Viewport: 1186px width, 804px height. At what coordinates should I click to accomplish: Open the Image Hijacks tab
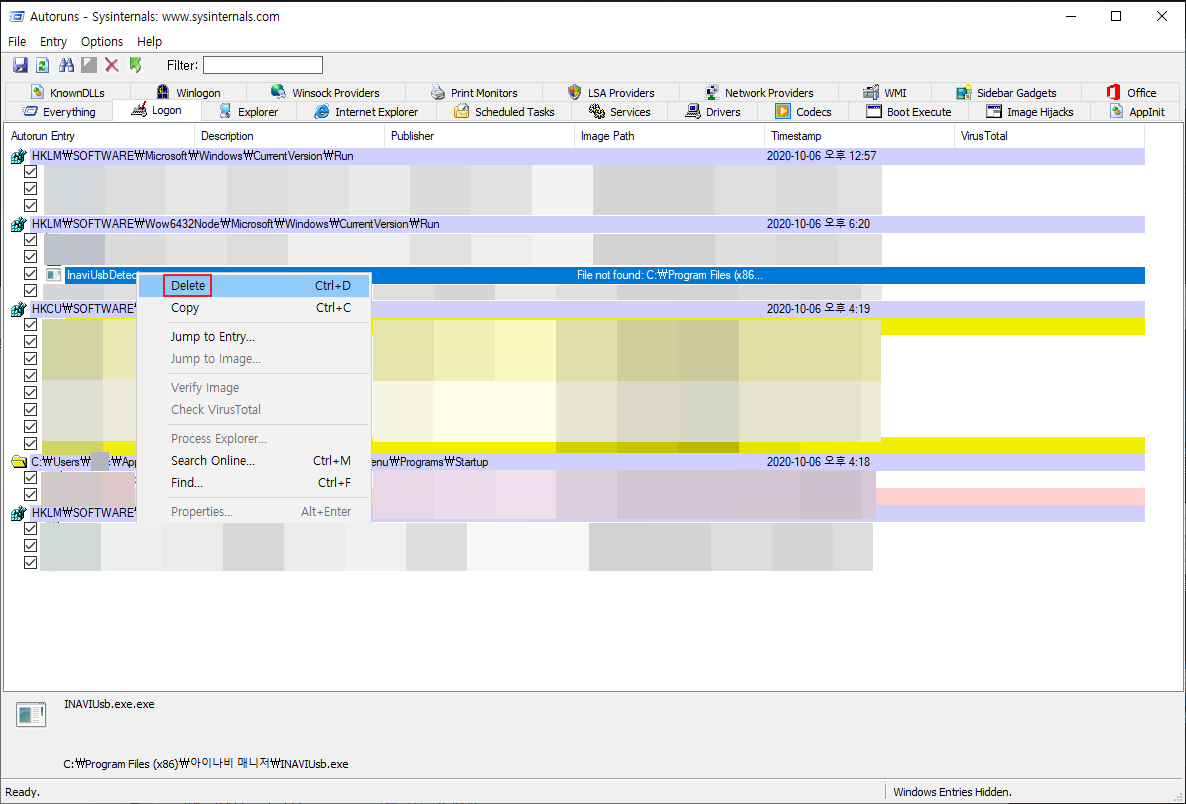click(x=1029, y=112)
